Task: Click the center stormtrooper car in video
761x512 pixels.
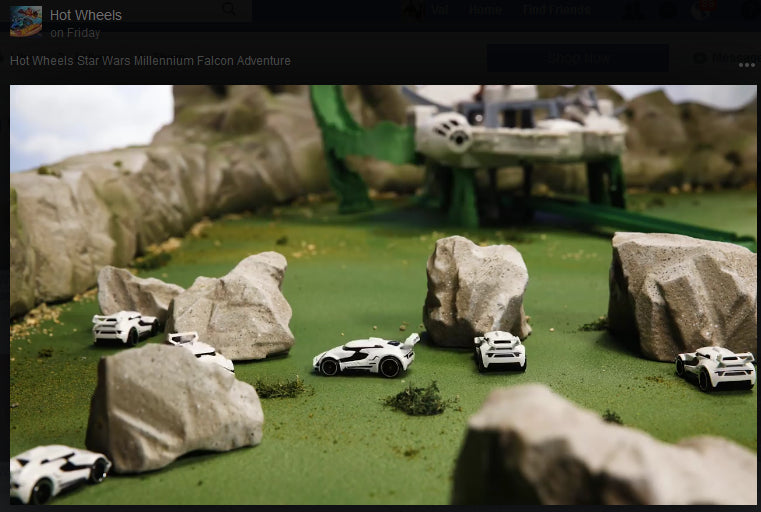Action: point(365,356)
